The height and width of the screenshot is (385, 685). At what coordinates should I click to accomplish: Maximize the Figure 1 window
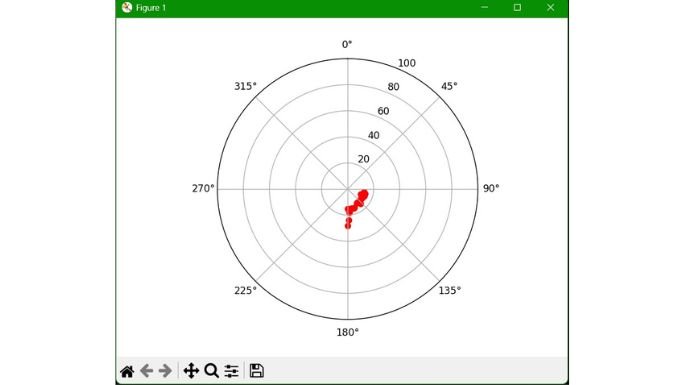tap(517, 7)
